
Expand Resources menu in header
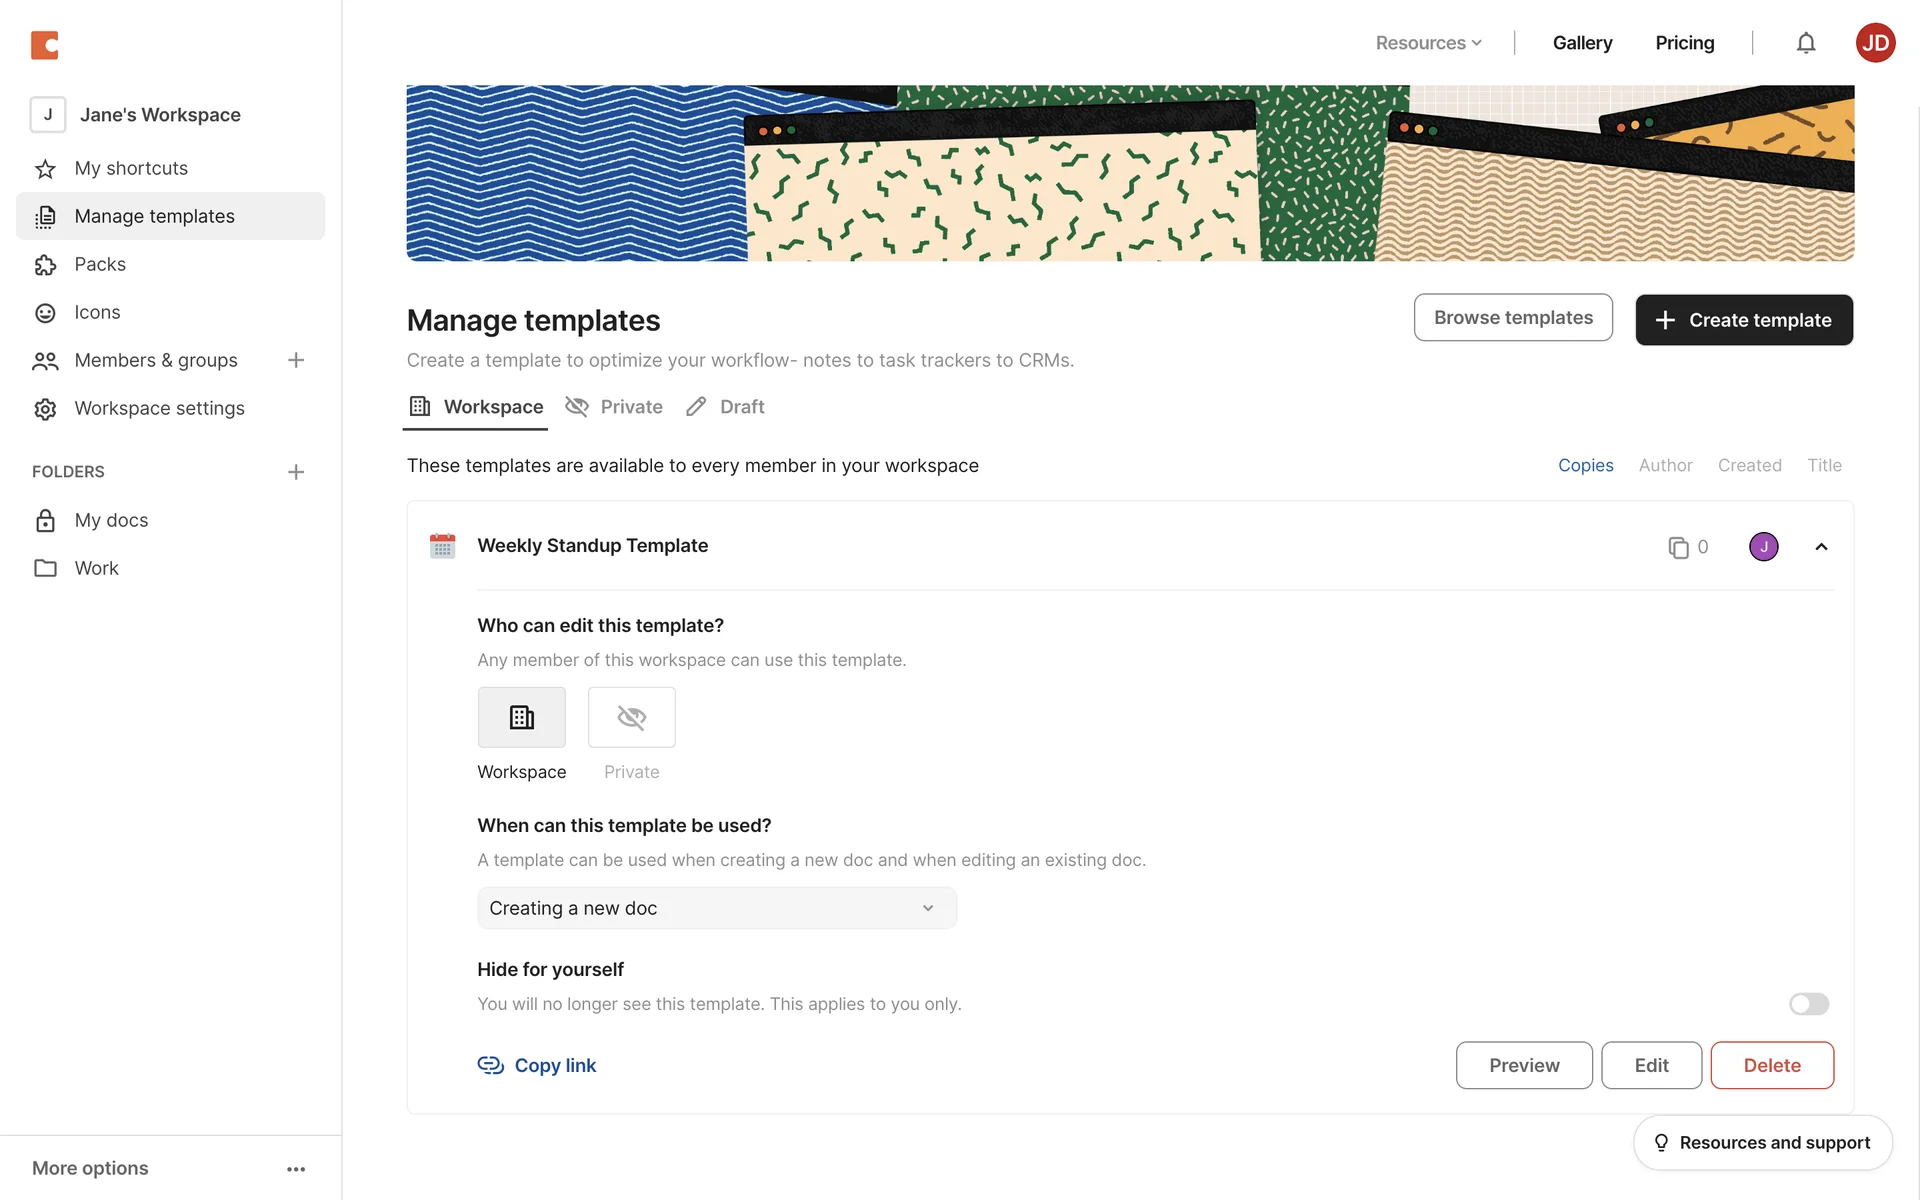tap(1428, 43)
